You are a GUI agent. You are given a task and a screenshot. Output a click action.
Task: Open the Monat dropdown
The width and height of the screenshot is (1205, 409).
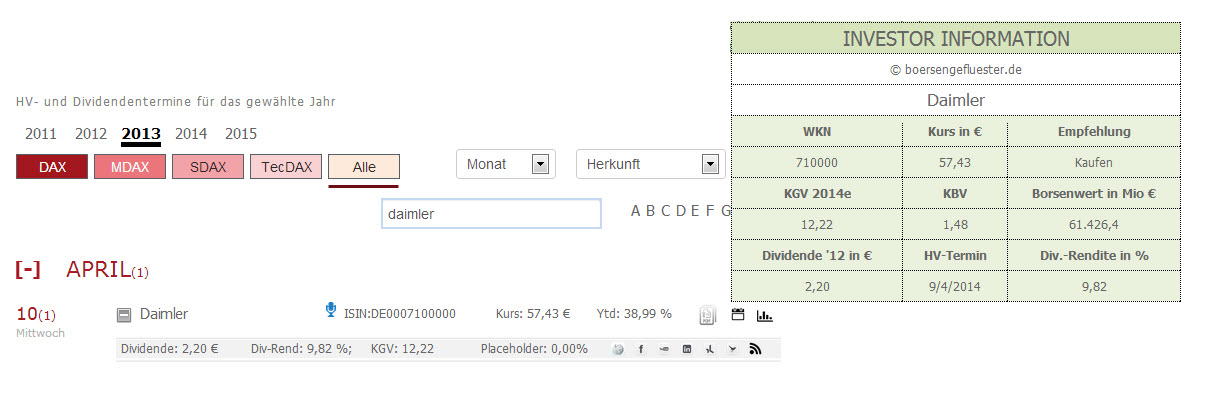(506, 164)
